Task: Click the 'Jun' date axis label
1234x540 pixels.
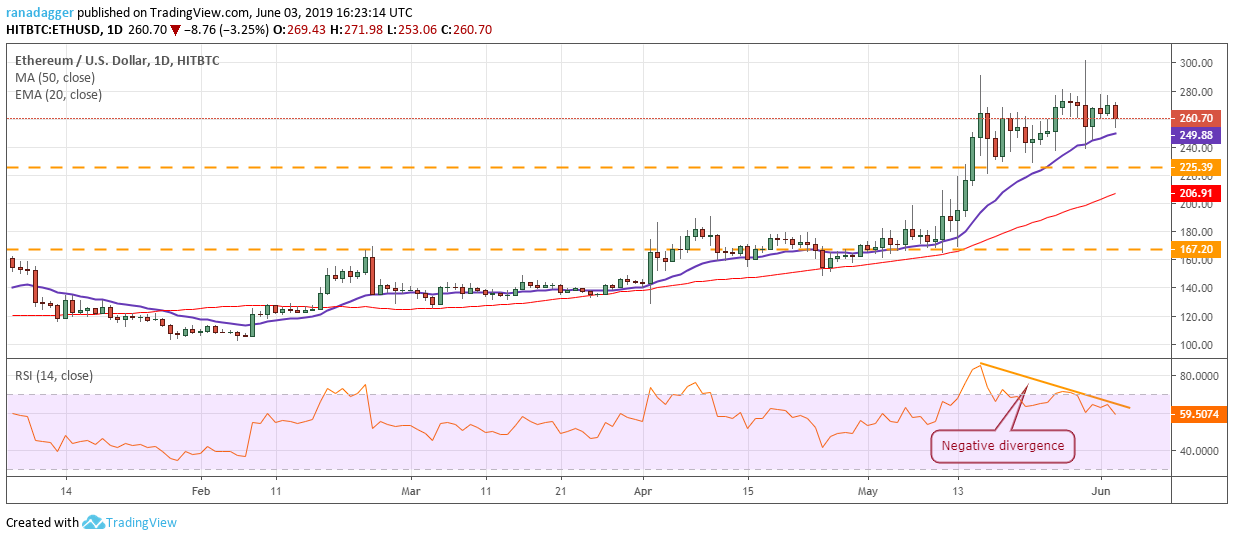Action: [1100, 492]
